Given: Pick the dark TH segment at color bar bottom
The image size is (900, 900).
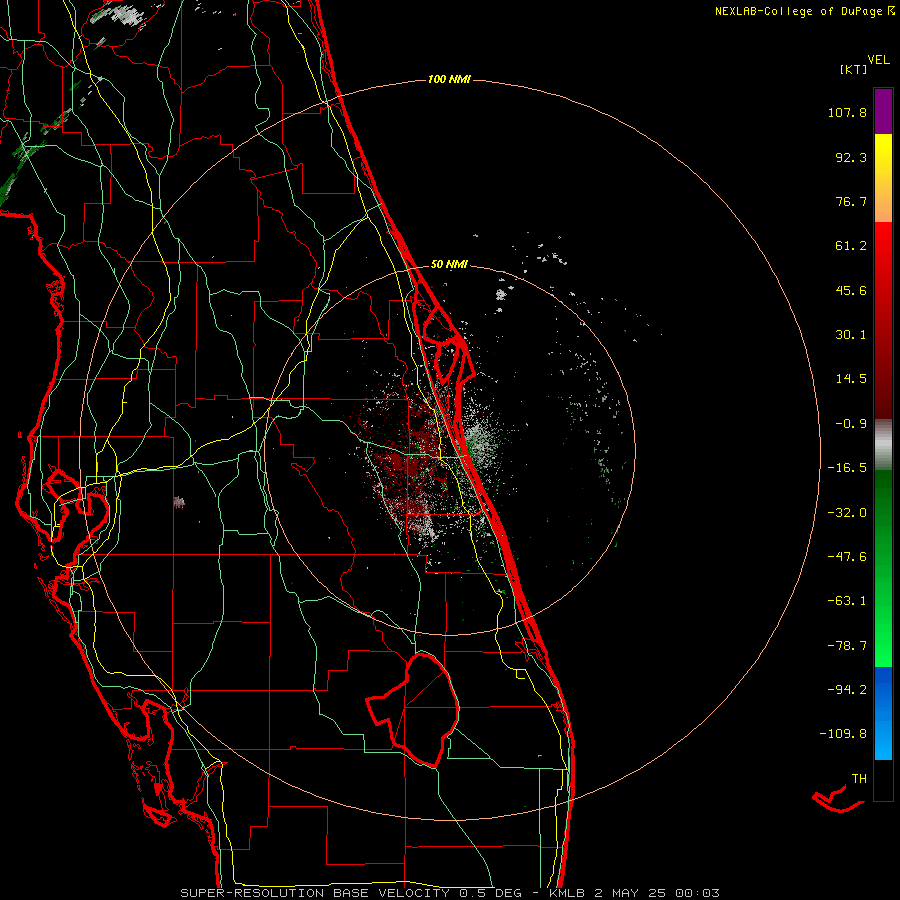Looking at the screenshot, I should pos(883,779).
